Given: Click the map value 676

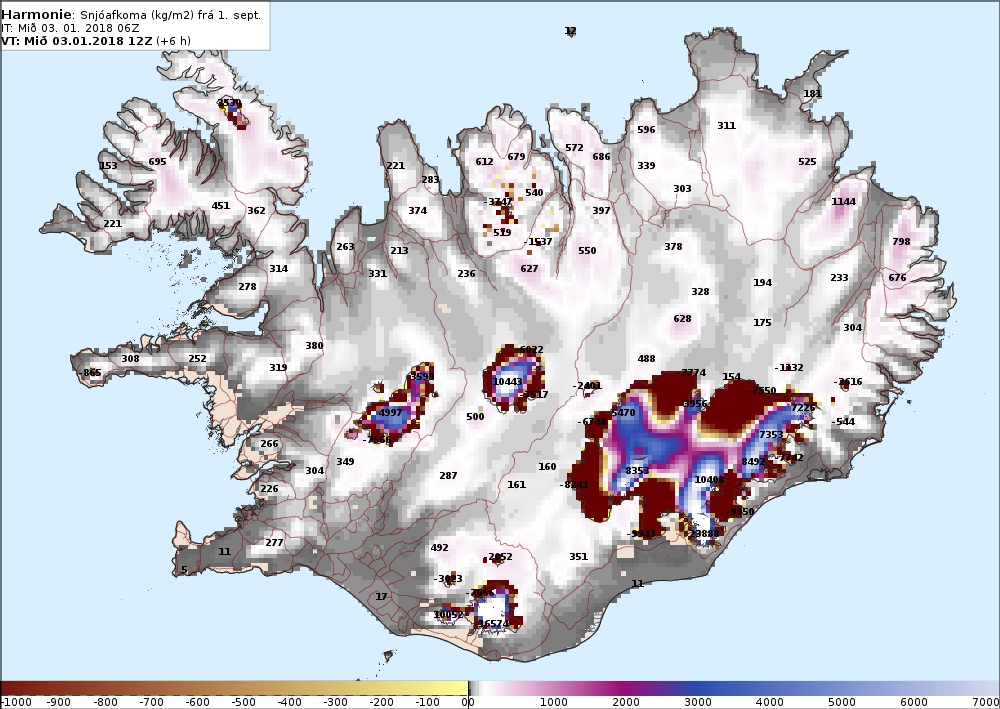Looking at the screenshot, I should click(x=897, y=277).
